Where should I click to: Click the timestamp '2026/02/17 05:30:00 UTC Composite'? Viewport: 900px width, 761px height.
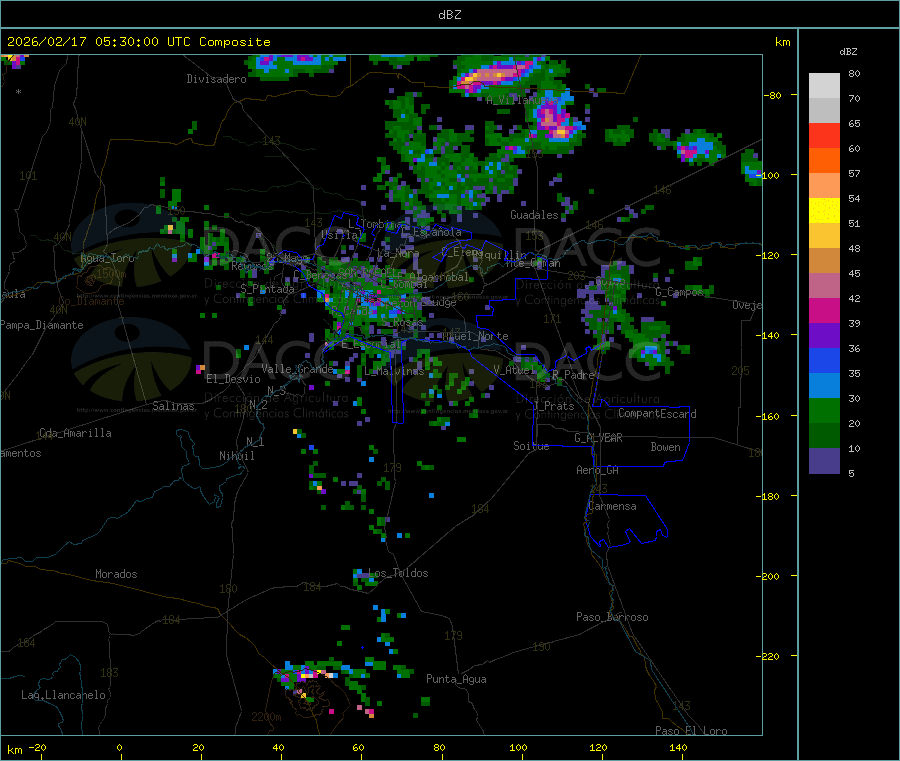138,42
